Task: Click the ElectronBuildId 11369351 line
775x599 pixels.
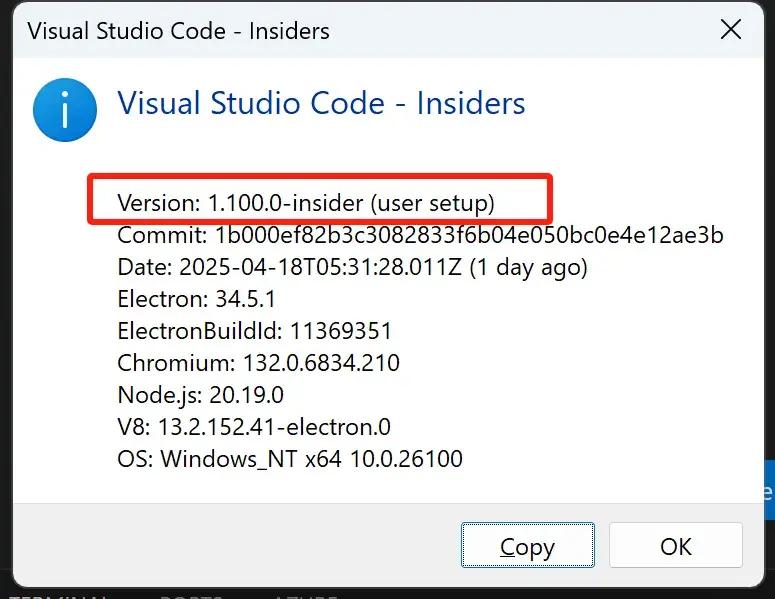Action: click(254, 331)
